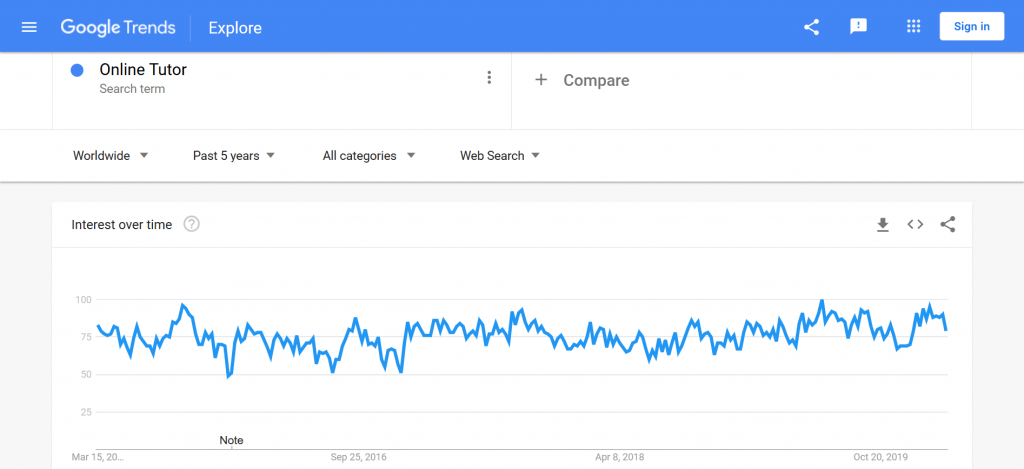Viewport: 1024px width, 469px height.
Task: Open the Past 5 years dropdown
Action: pyautogui.click(x=234, y=155)
